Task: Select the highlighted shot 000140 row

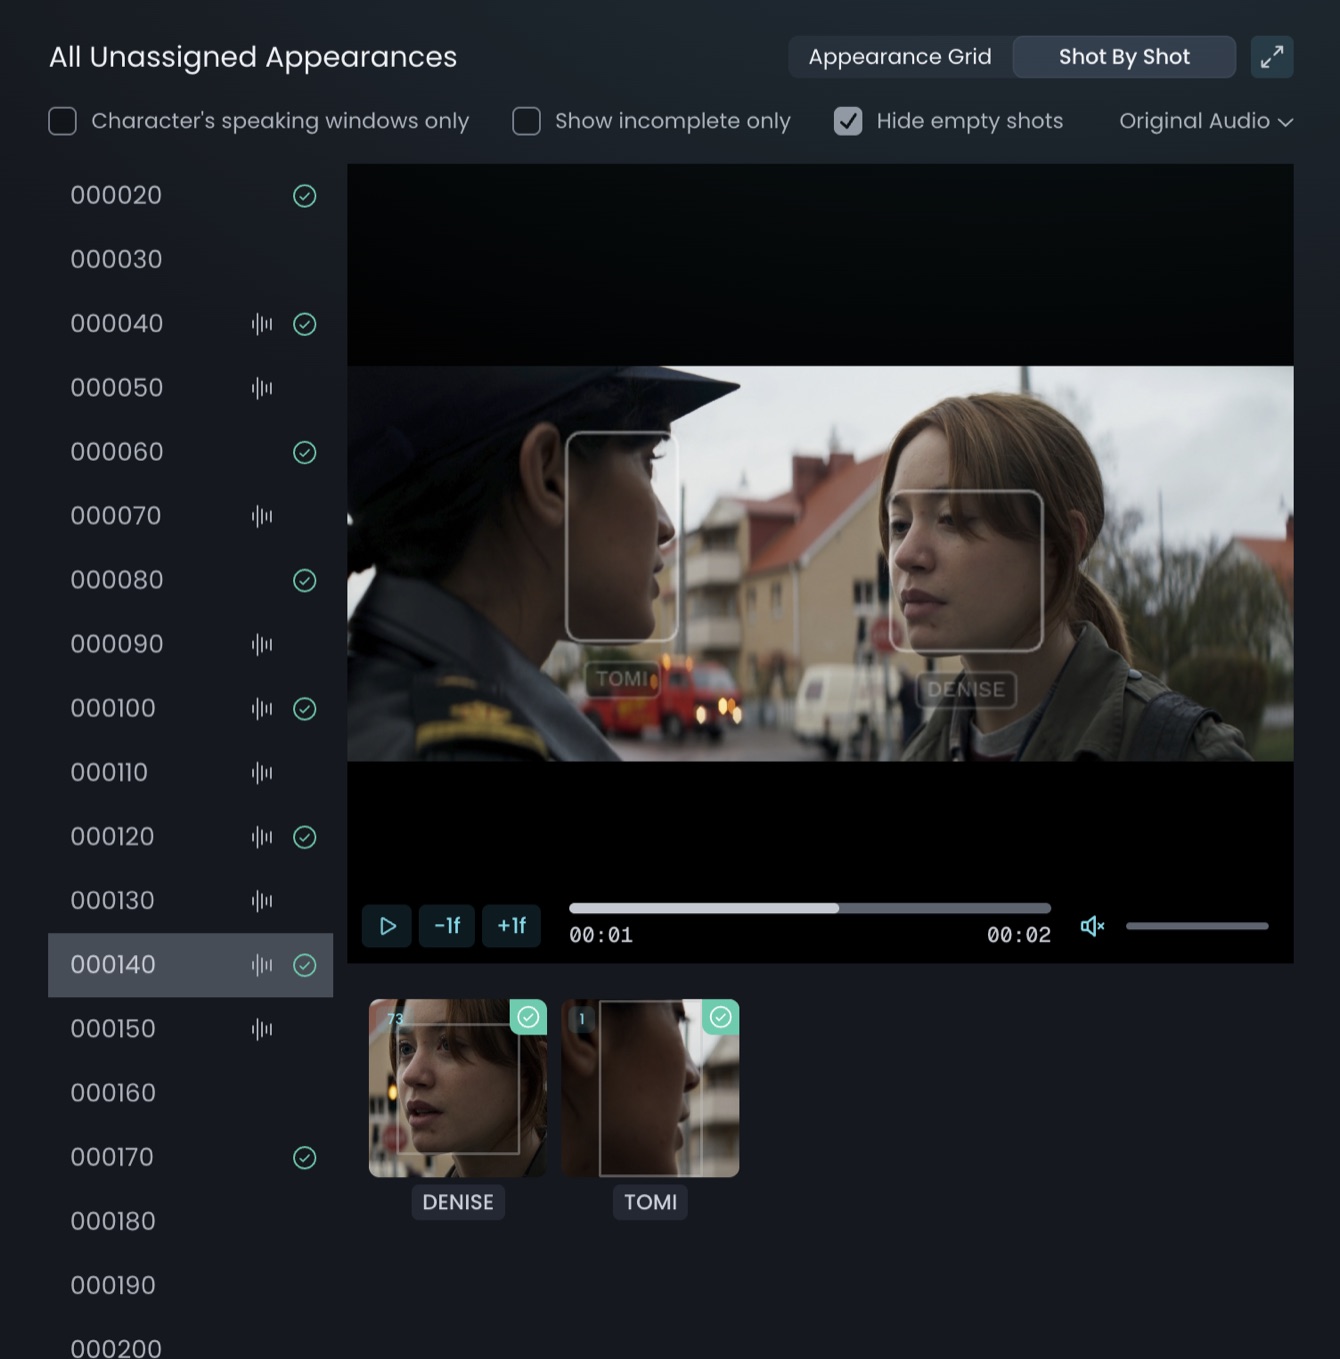Action: point(190,965)
